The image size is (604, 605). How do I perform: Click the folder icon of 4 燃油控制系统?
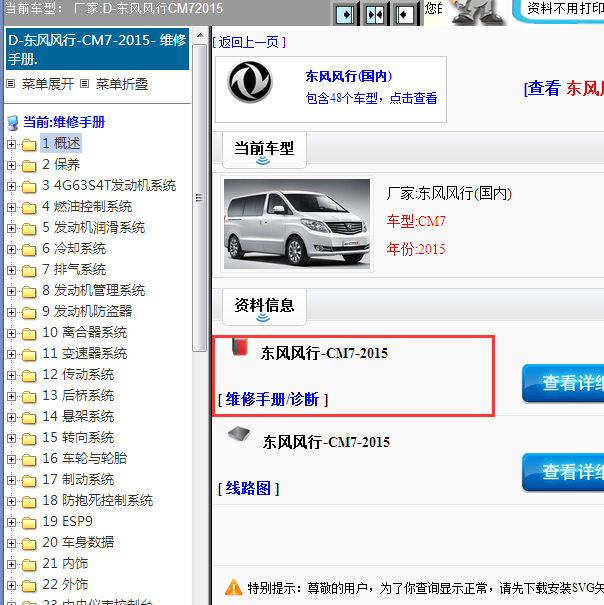tap(29, 208)
